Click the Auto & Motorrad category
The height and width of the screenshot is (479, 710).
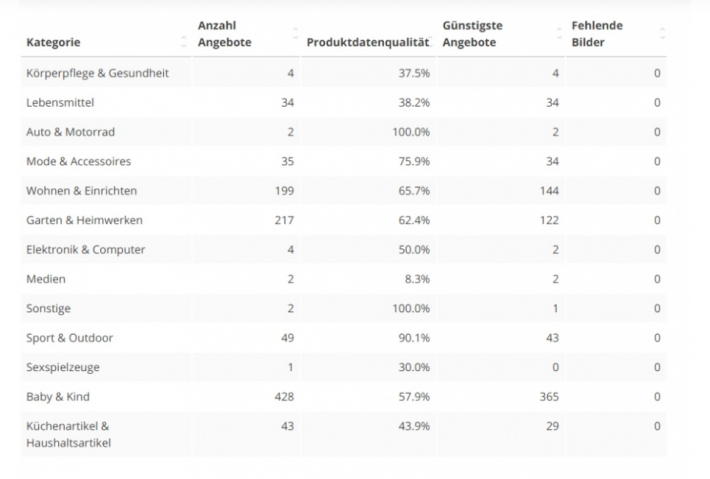(72, 131)
